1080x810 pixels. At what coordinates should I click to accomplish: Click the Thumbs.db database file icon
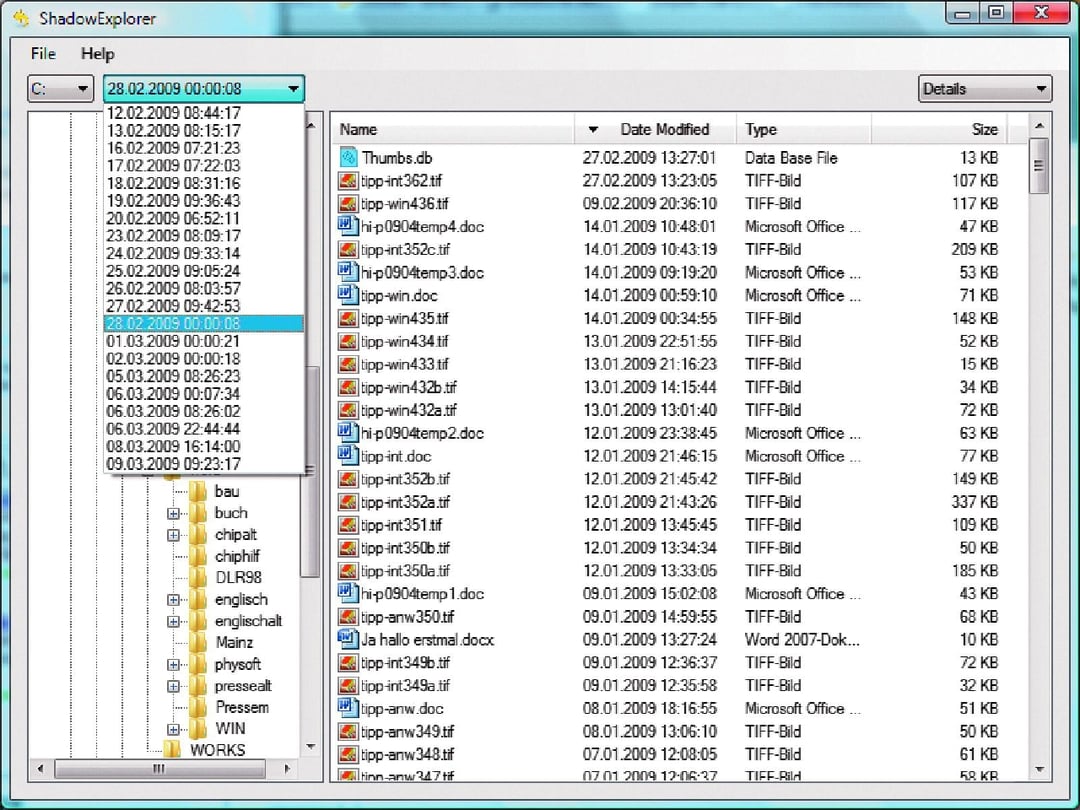tap(348, 158)
